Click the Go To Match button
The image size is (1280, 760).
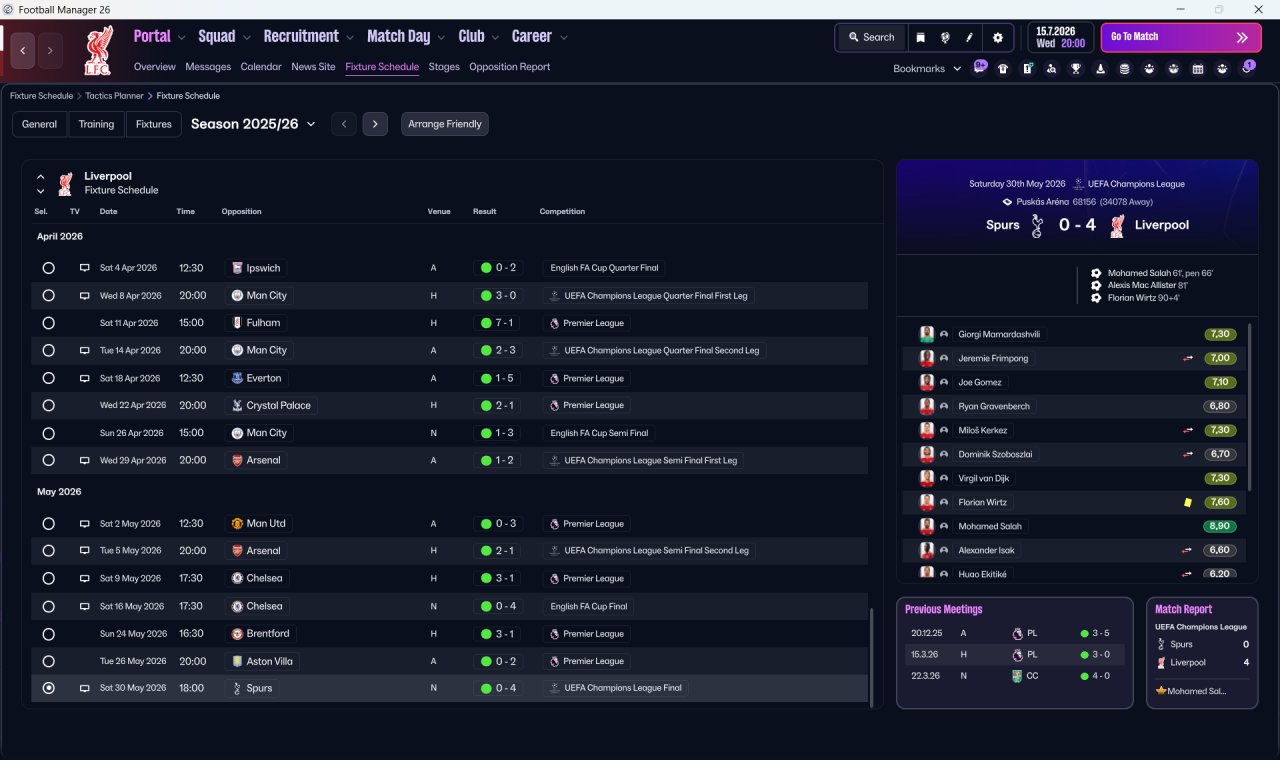click(1181, 37)
